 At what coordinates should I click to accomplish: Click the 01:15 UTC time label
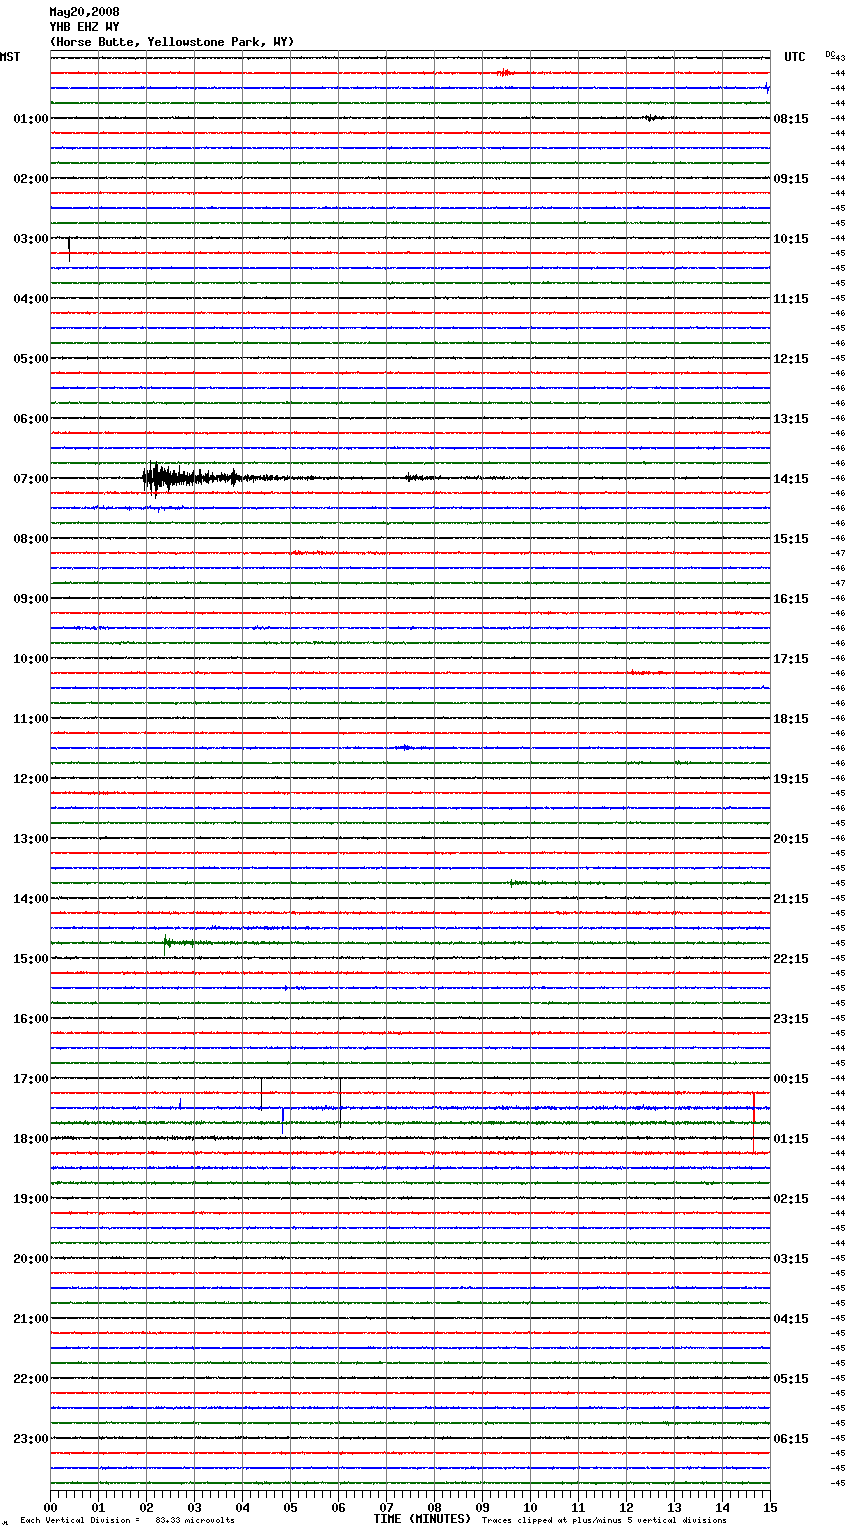point(791,1138)
